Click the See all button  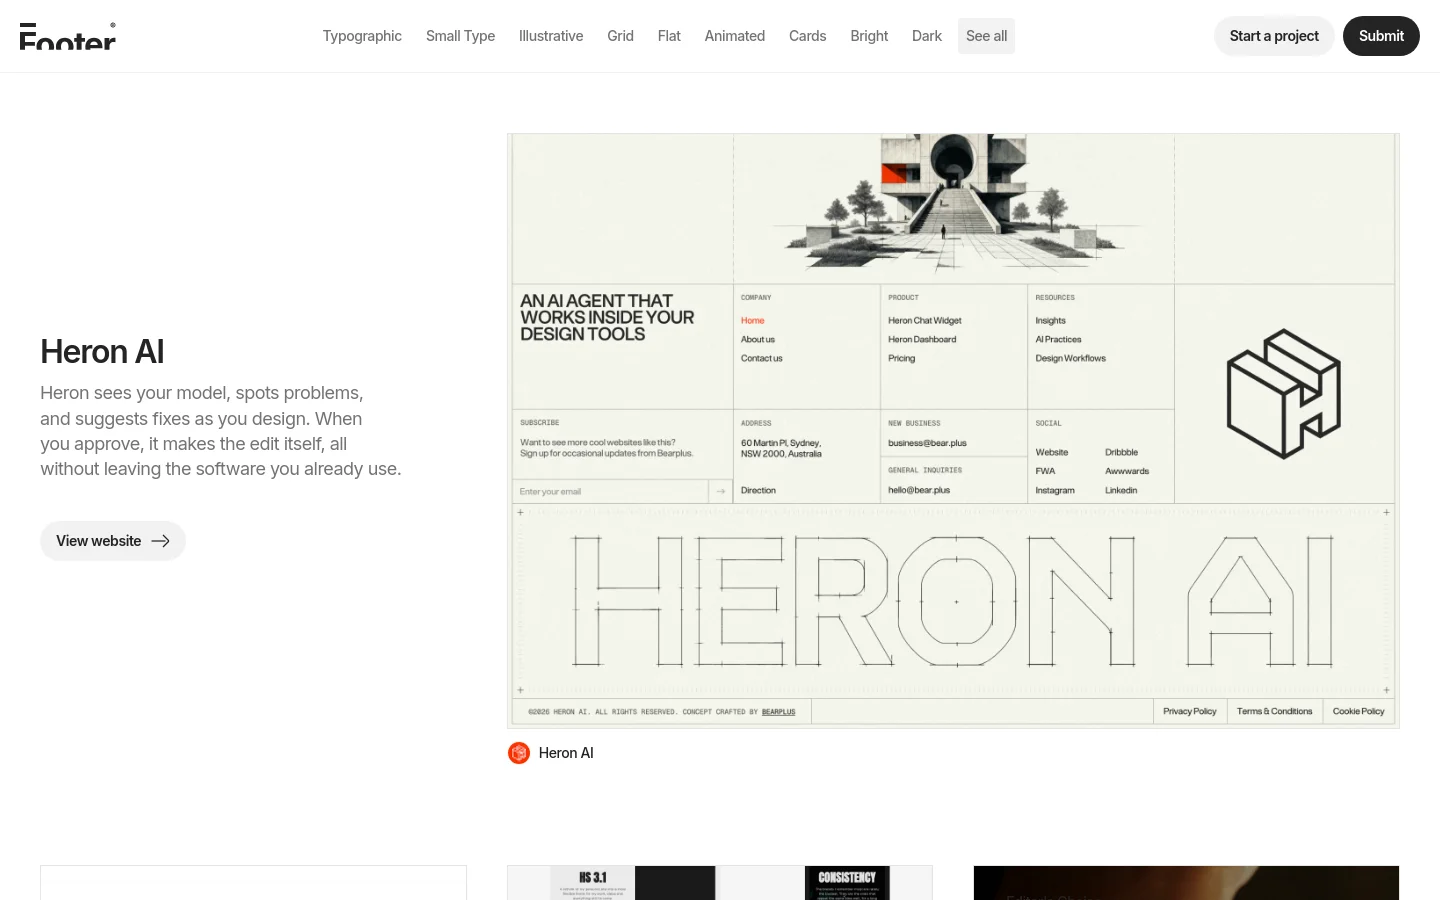(986, 36)
